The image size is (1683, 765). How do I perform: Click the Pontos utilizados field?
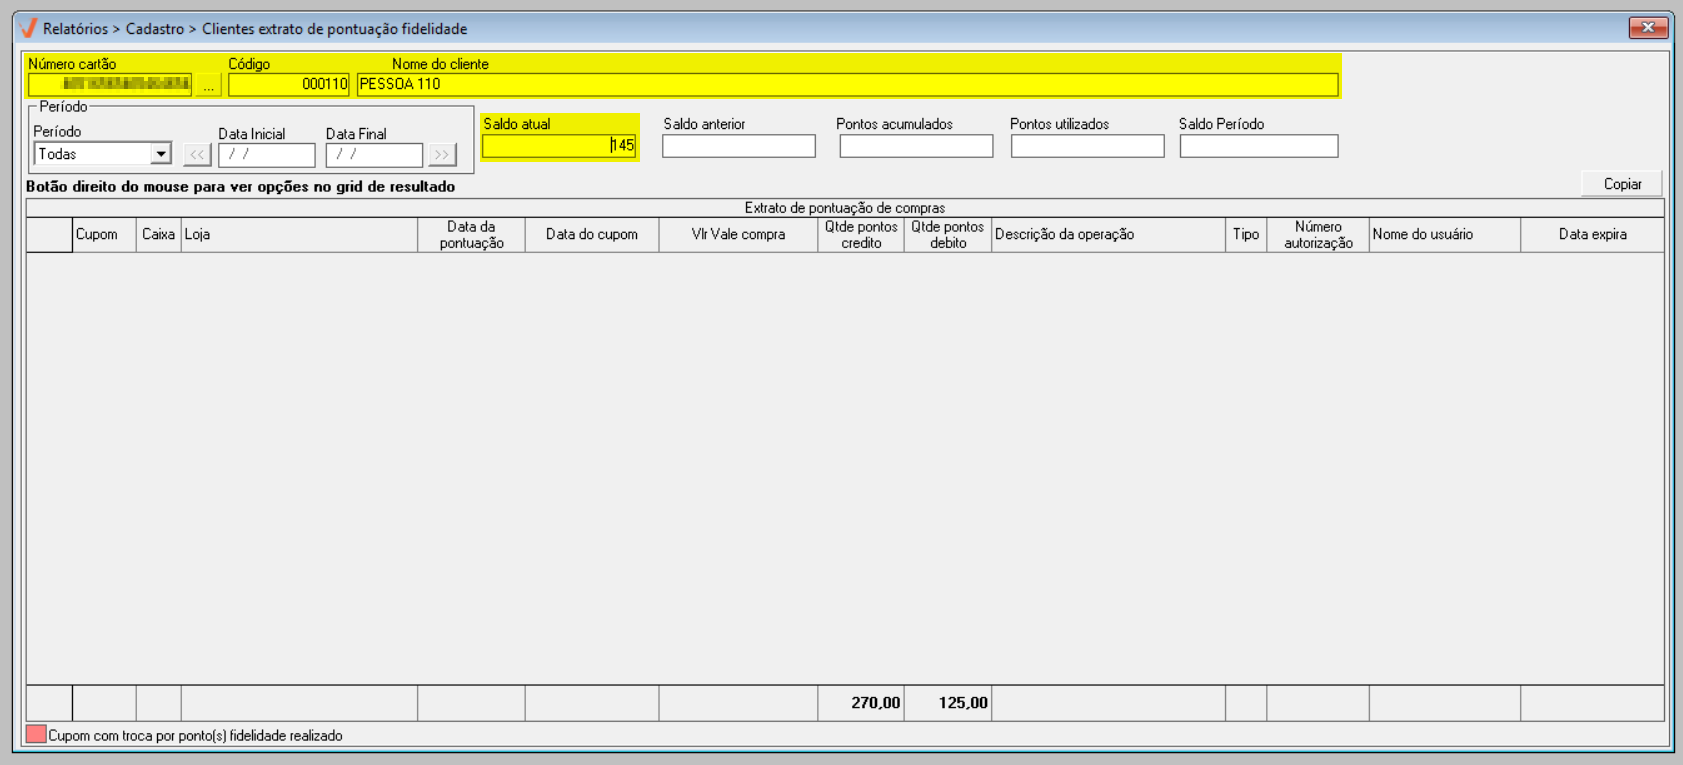[x=1087, y=146]
